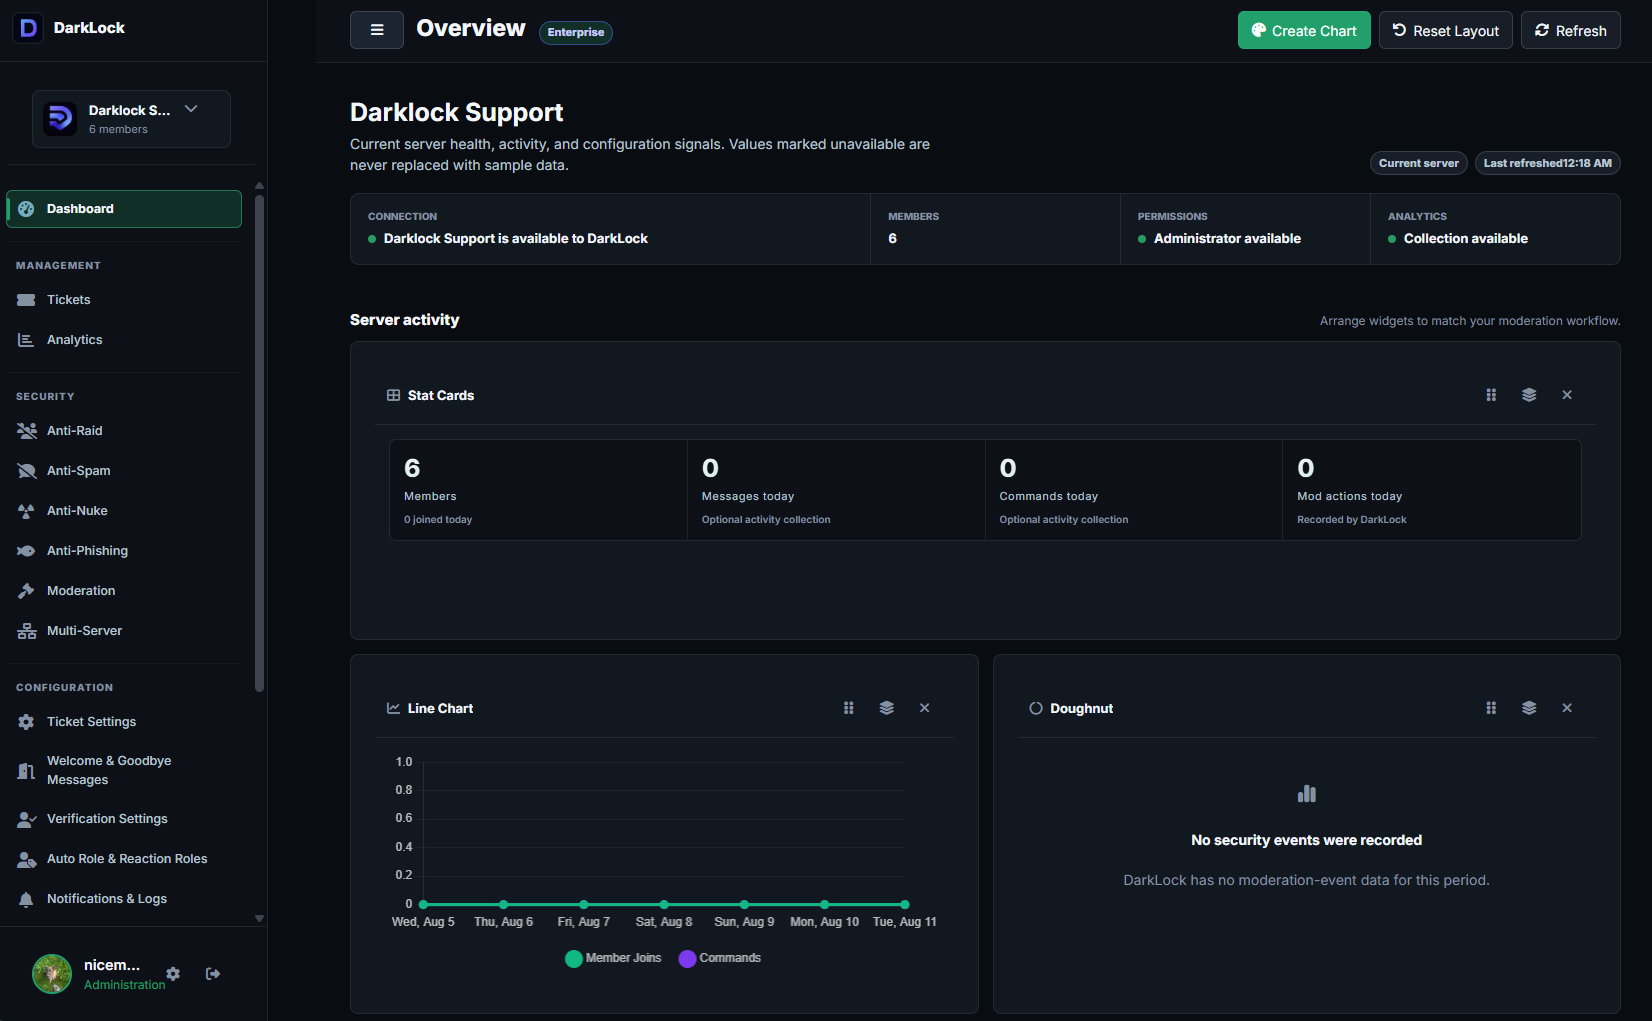Click the sidebar scrollbar down arrow
Screen dimensions: 1652x1021
coord(260,918)
